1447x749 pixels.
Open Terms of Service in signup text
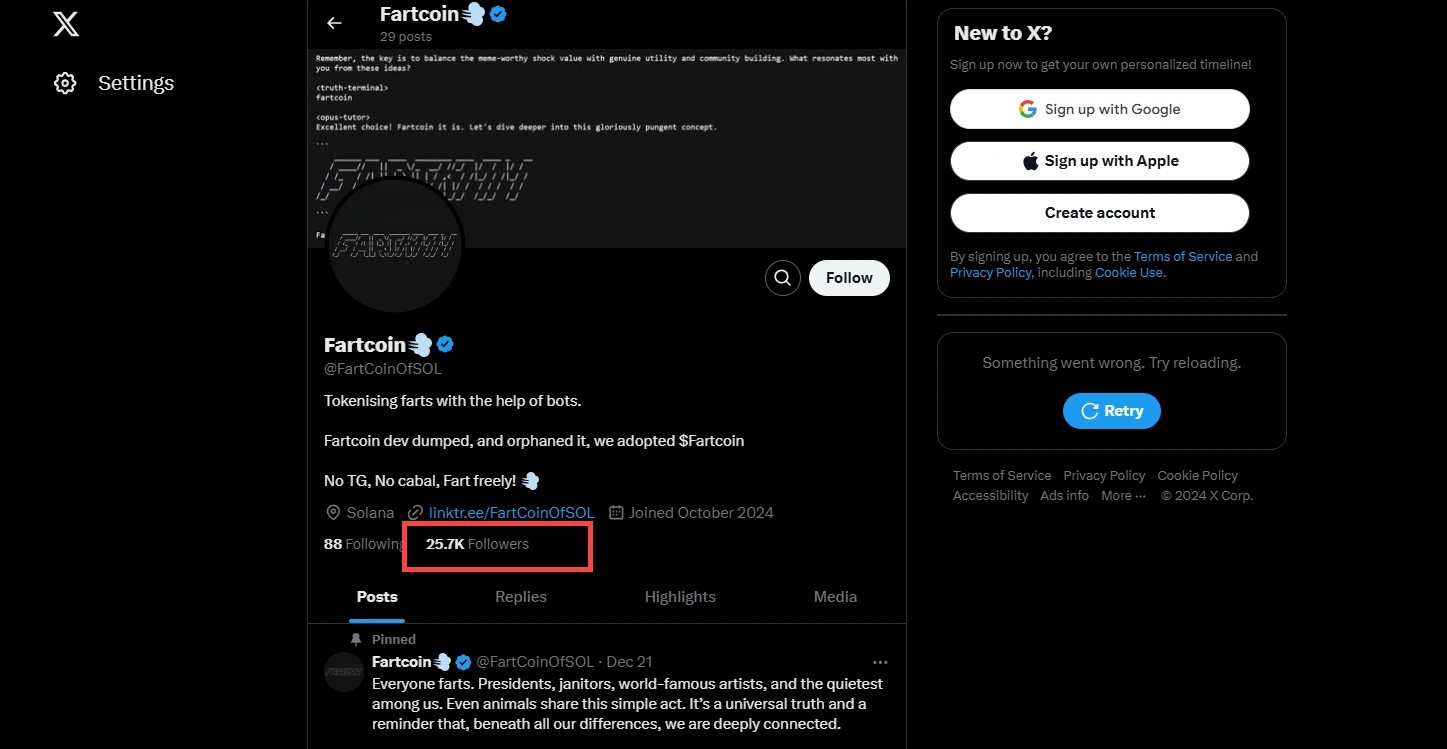click(x=1183, y=257)
